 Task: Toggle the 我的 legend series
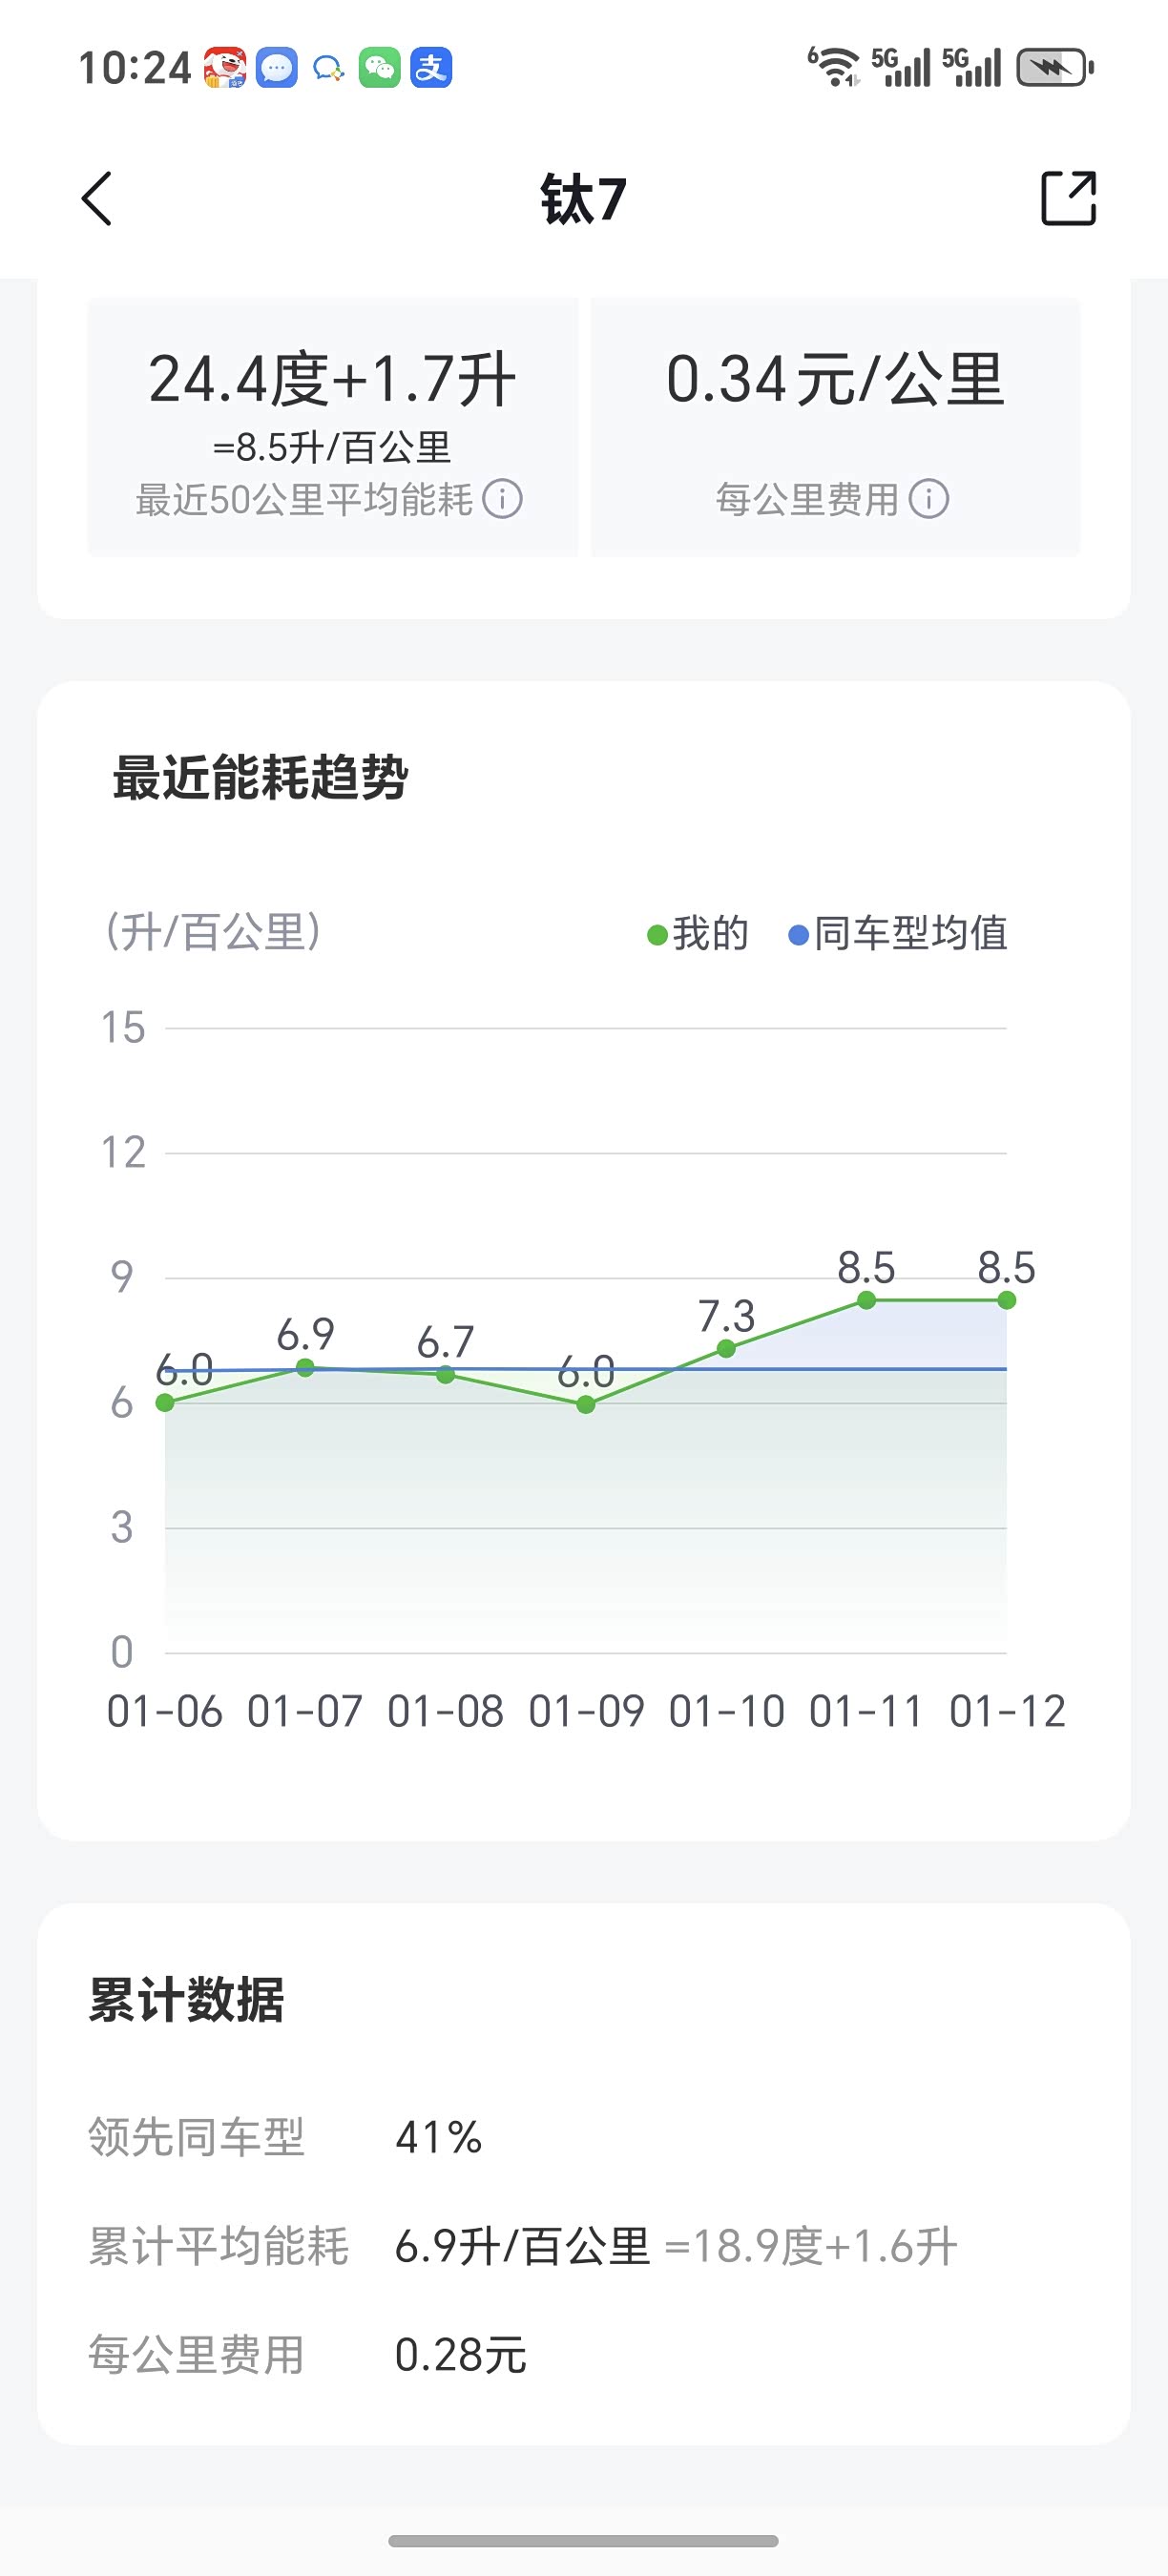point(698,934)
